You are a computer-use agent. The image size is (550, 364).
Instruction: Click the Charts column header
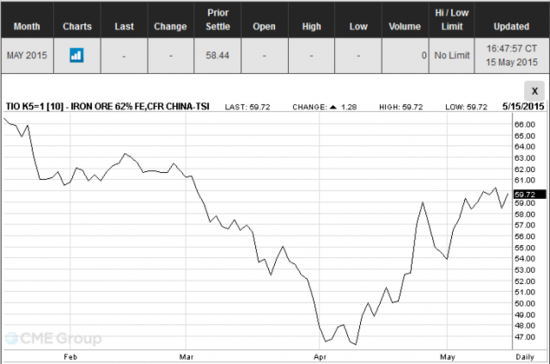[x=77, y=26]
